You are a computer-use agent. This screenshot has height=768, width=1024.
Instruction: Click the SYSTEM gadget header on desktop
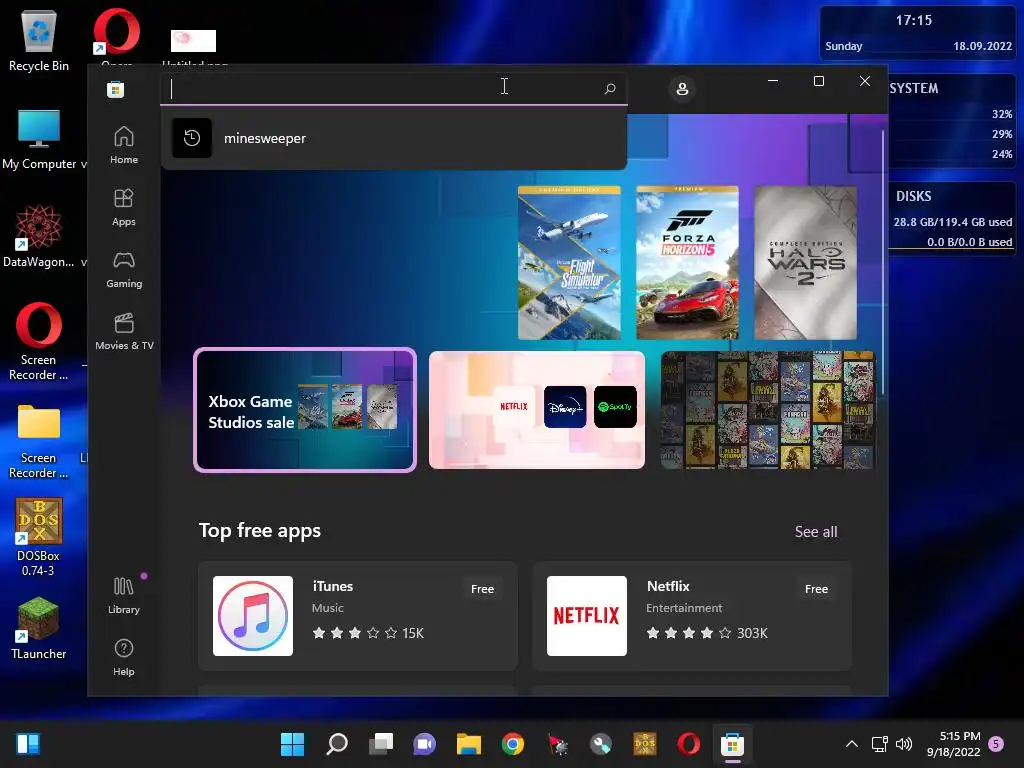(x=914, y=88)
